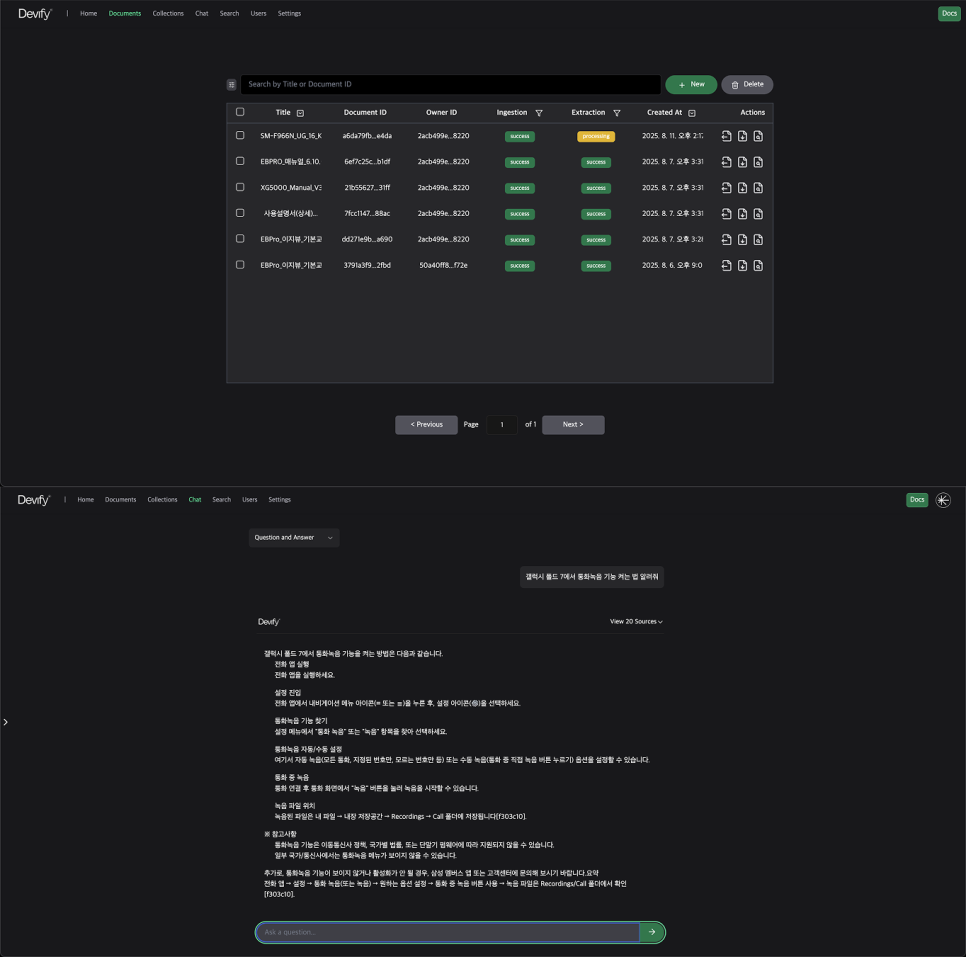
Task: Click the first action icon in the SM-F966N_UG_16_K row
Action: 726,136
